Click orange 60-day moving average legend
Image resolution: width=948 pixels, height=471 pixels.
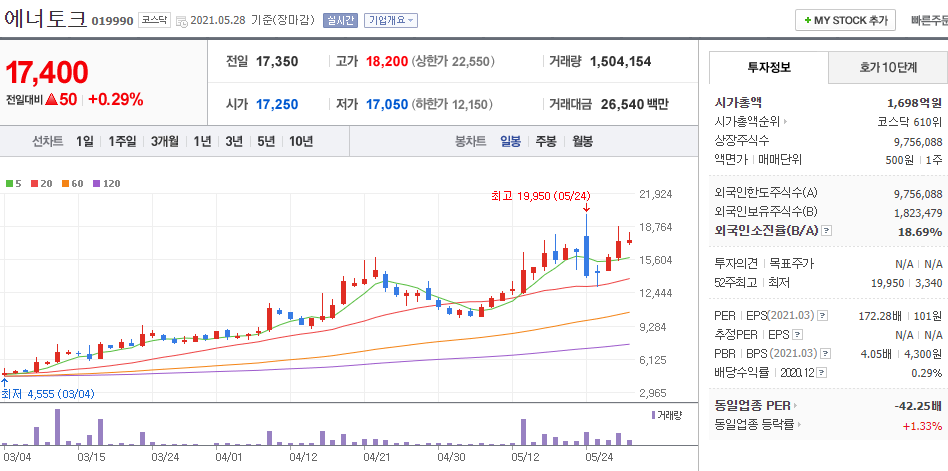click(x=73, y=183)
